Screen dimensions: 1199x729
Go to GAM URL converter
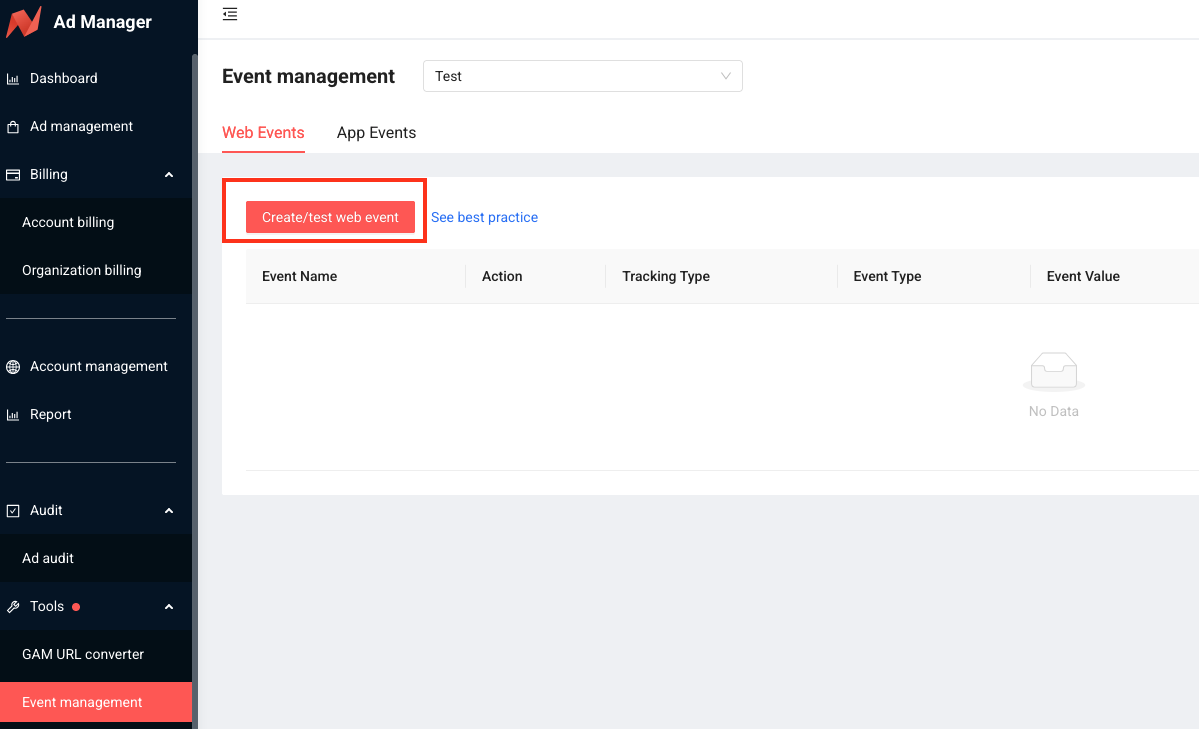83,654
